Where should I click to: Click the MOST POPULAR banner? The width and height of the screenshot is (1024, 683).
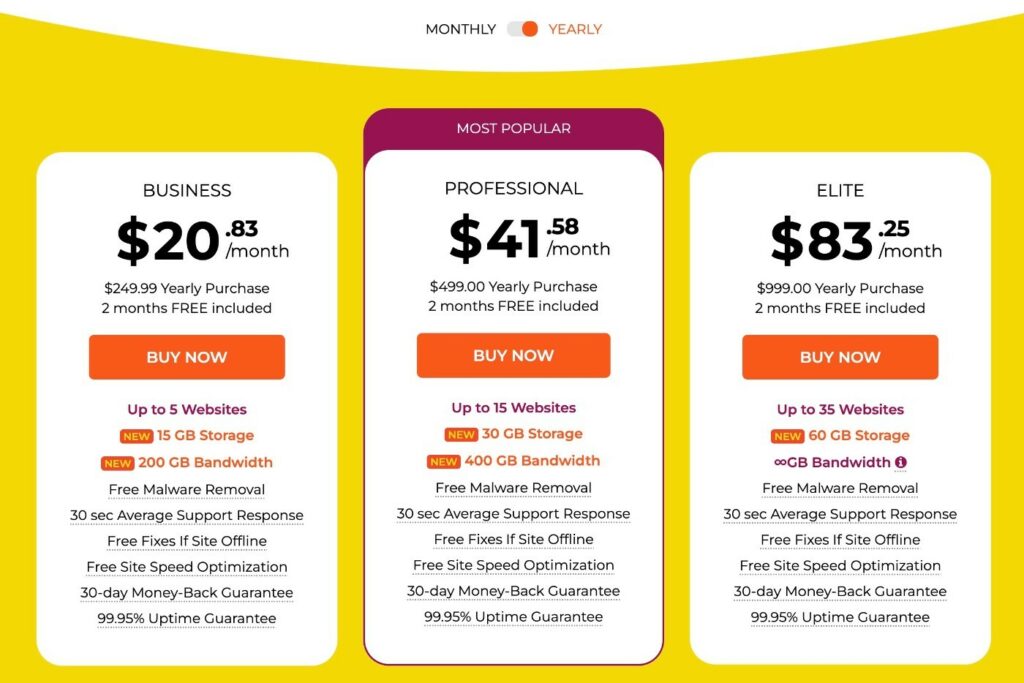[513, 128]
